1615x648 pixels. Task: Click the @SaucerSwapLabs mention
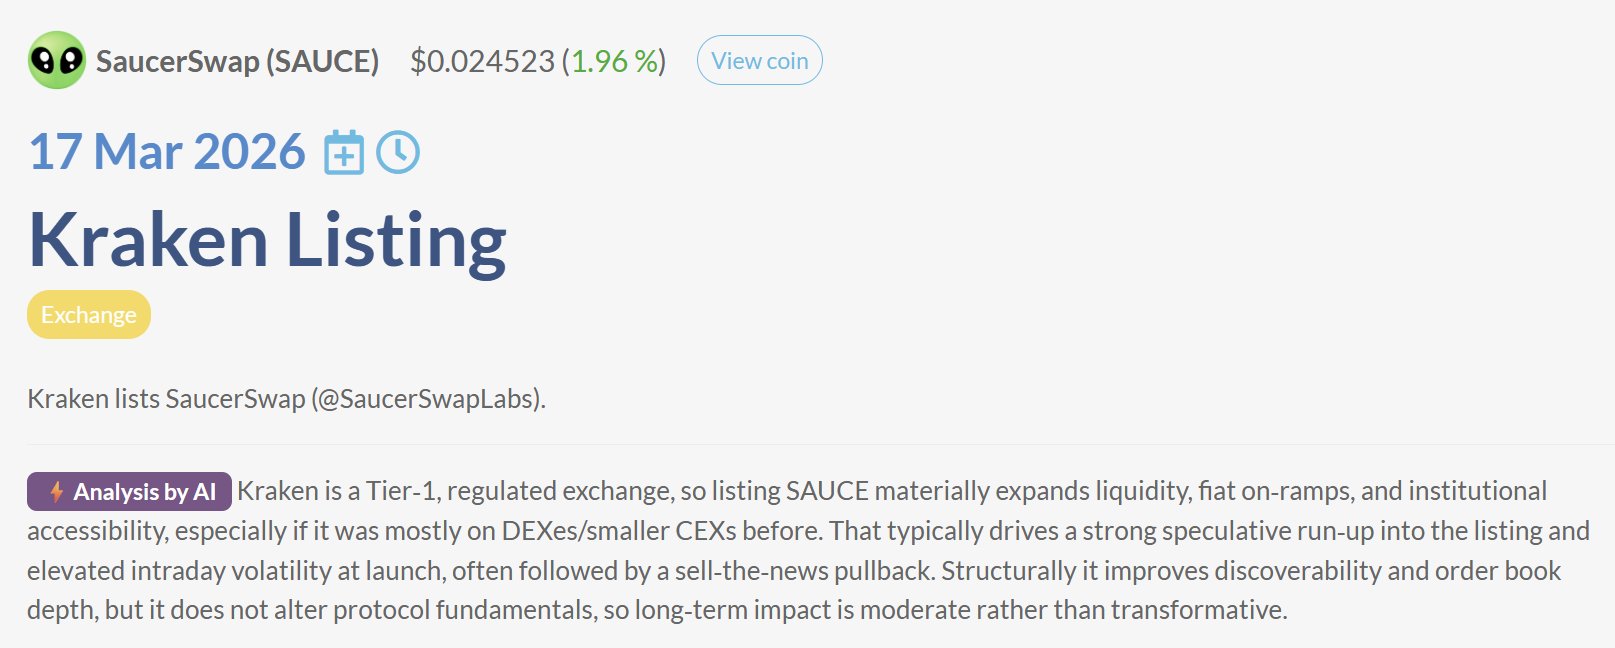[428, 399]
